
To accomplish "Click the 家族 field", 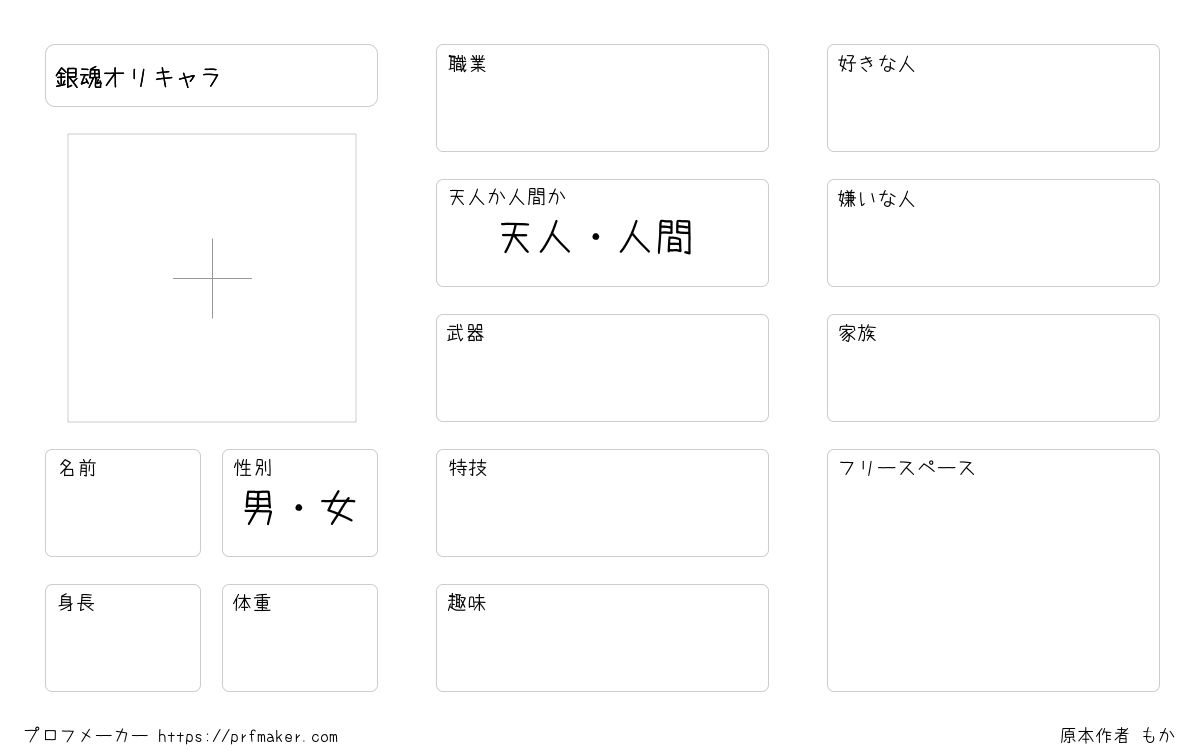I will pos(993,368).
